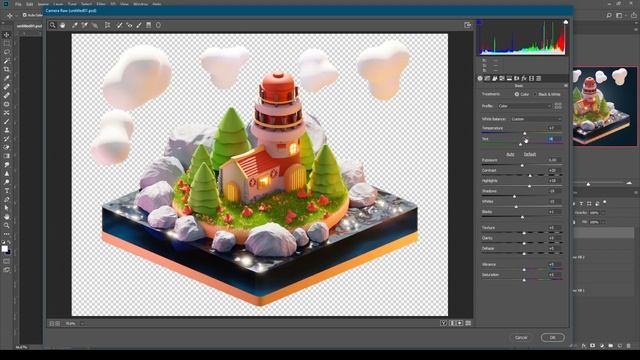The image size is (640, 360).
Task: Toggle Auto-Select checkbox in Photoshop options bar
Action: [x=24, y=15]
